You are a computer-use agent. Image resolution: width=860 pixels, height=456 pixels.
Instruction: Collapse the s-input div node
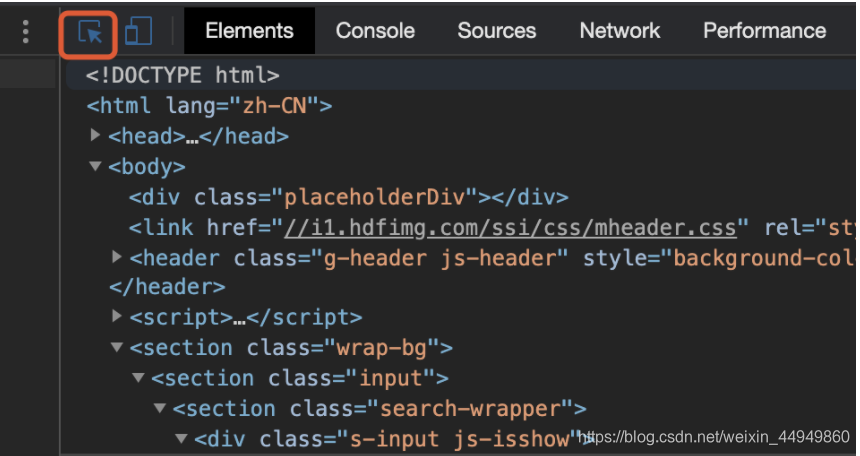click(x=181, y=438)
